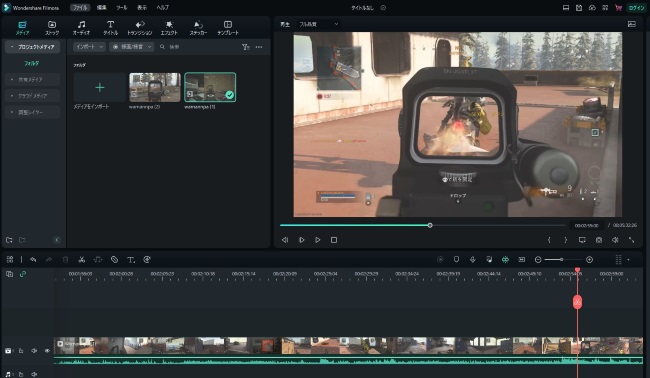Image resolution: width=650 pixels, height=378 pixels.
Task: Expand the 調整レイヤー section
Action: click(32, 112)
